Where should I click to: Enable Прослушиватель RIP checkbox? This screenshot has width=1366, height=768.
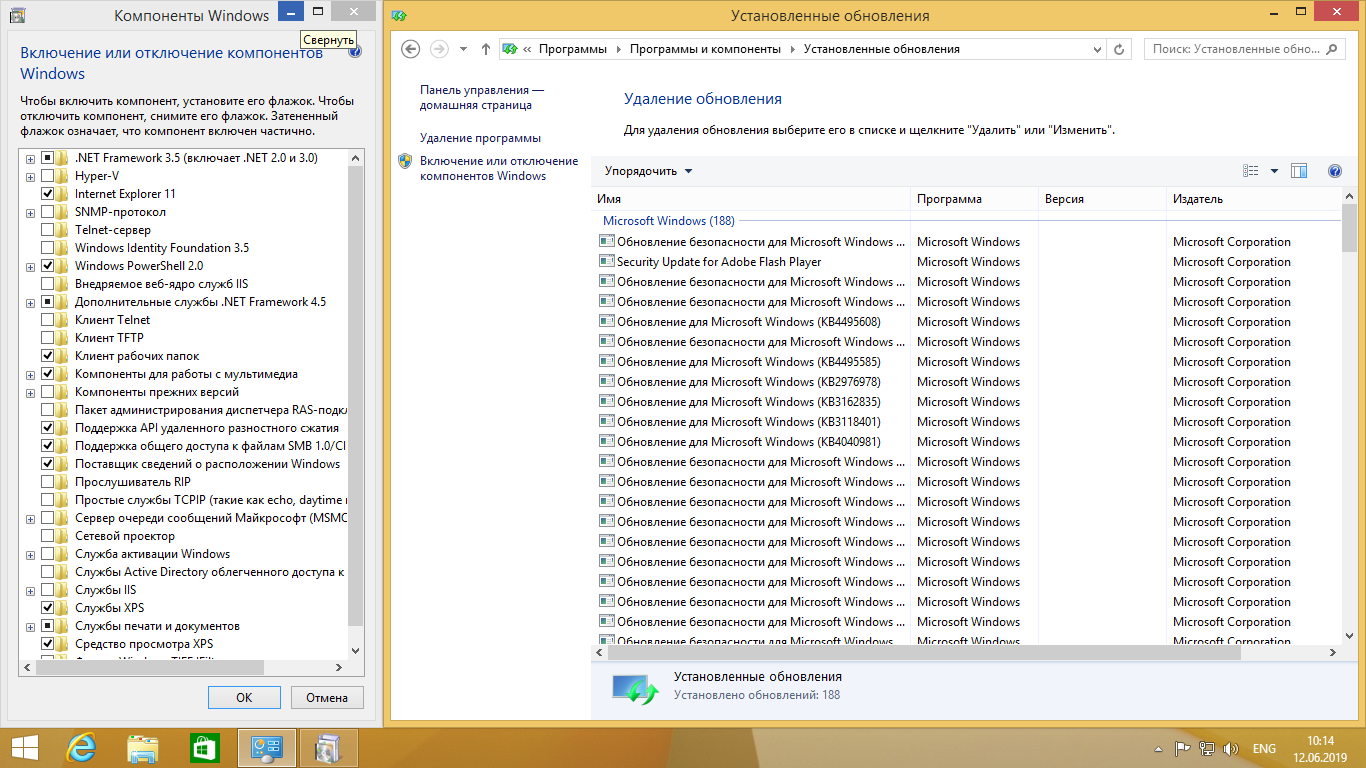point(48,482)
